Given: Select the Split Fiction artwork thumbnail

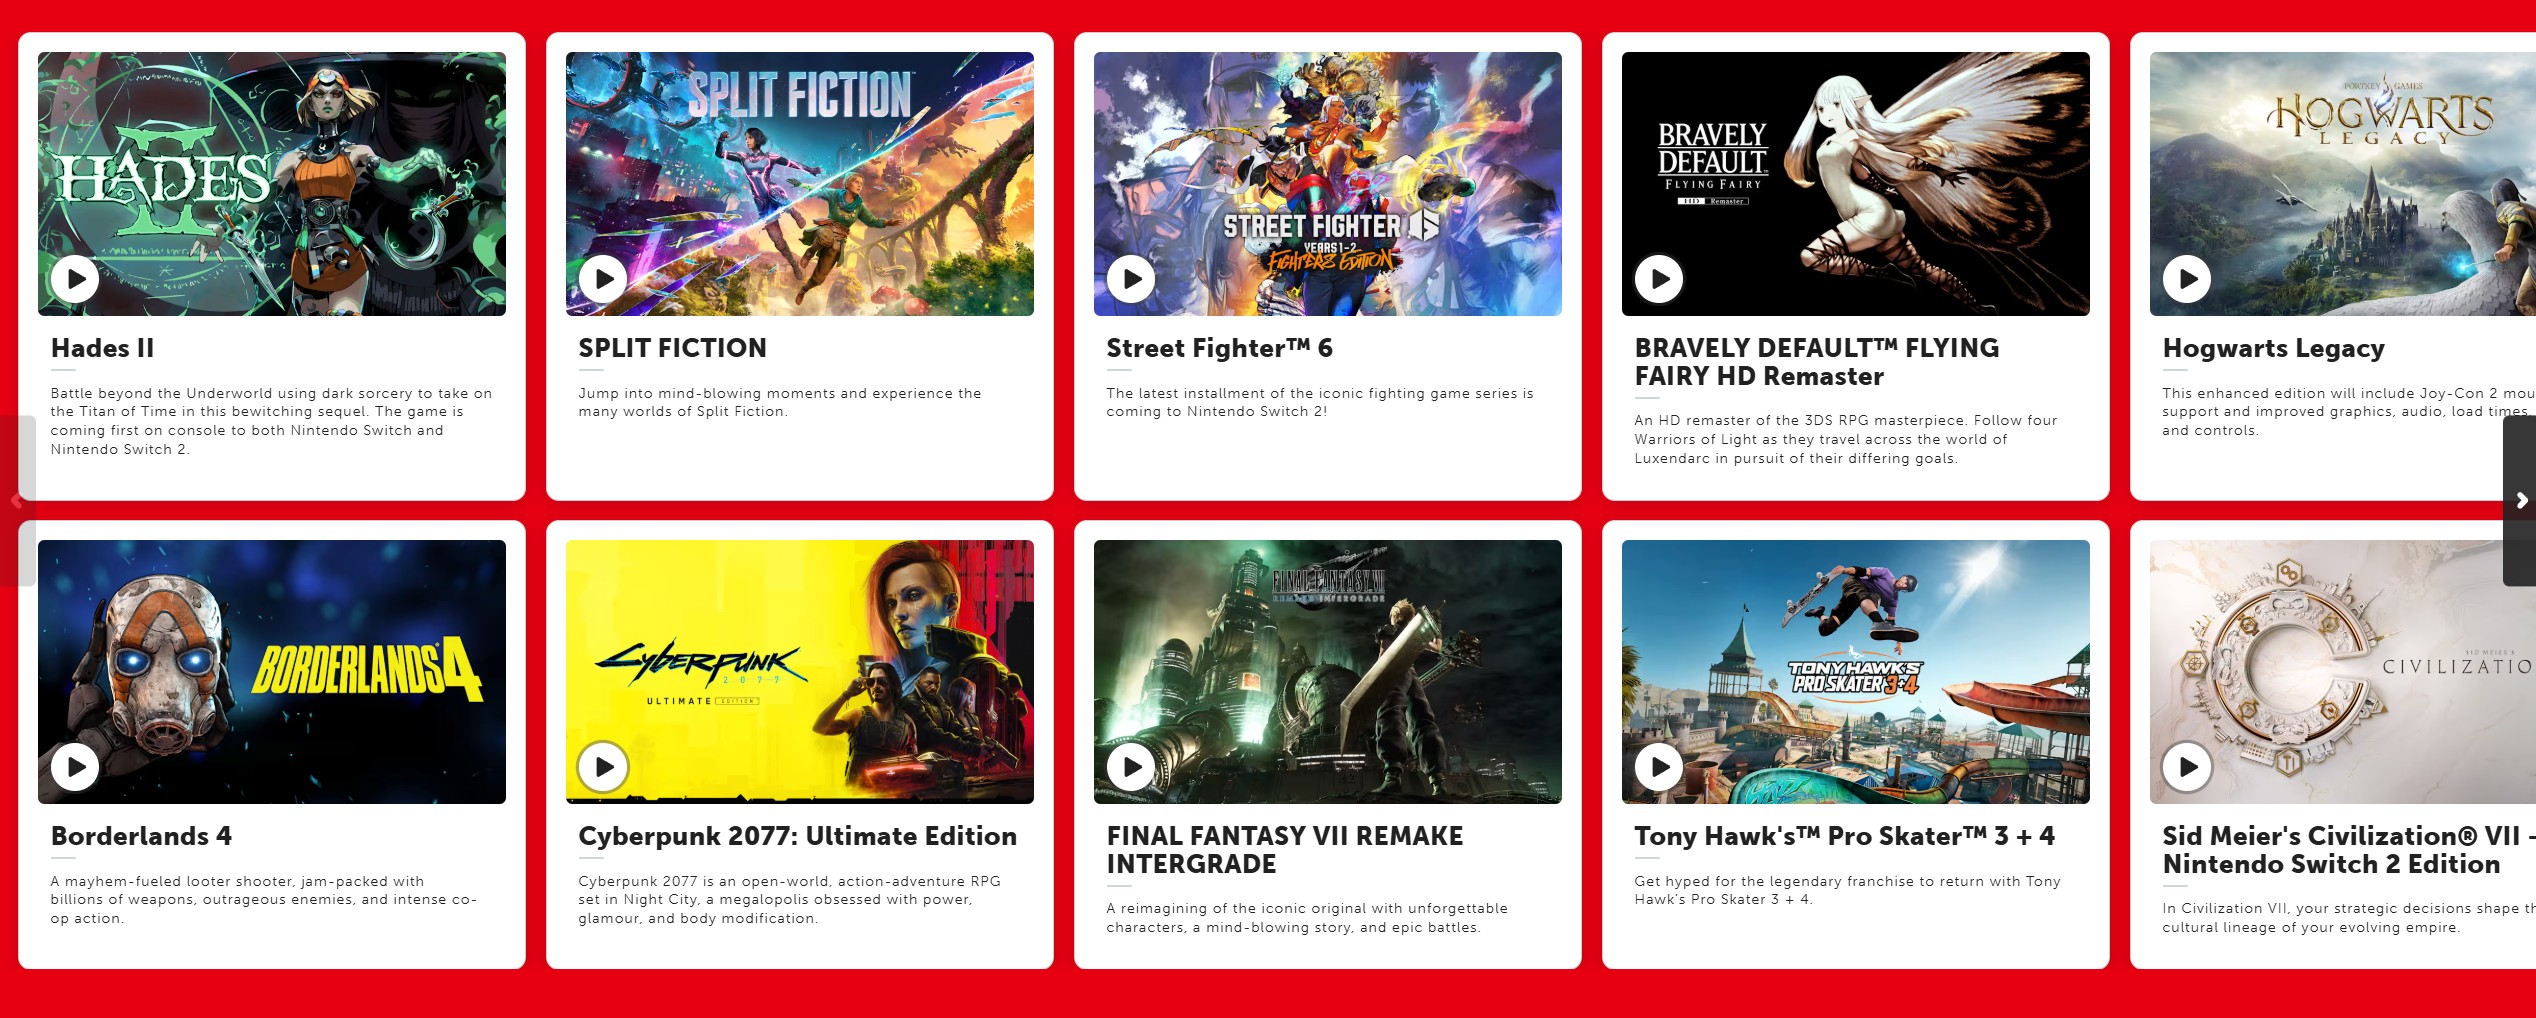Looking at the screenshot, I should (x=800, y=184).
